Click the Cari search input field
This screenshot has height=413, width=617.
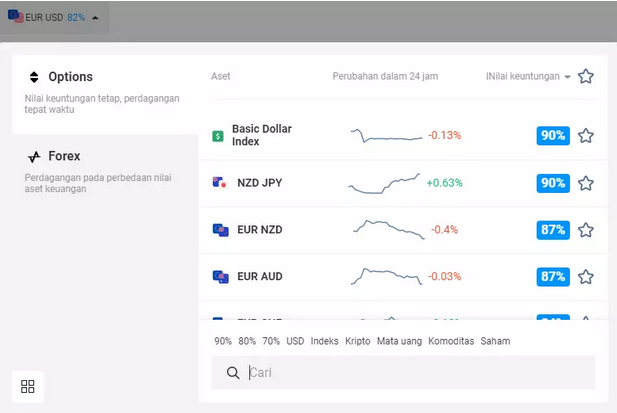(x=403, y=372)
